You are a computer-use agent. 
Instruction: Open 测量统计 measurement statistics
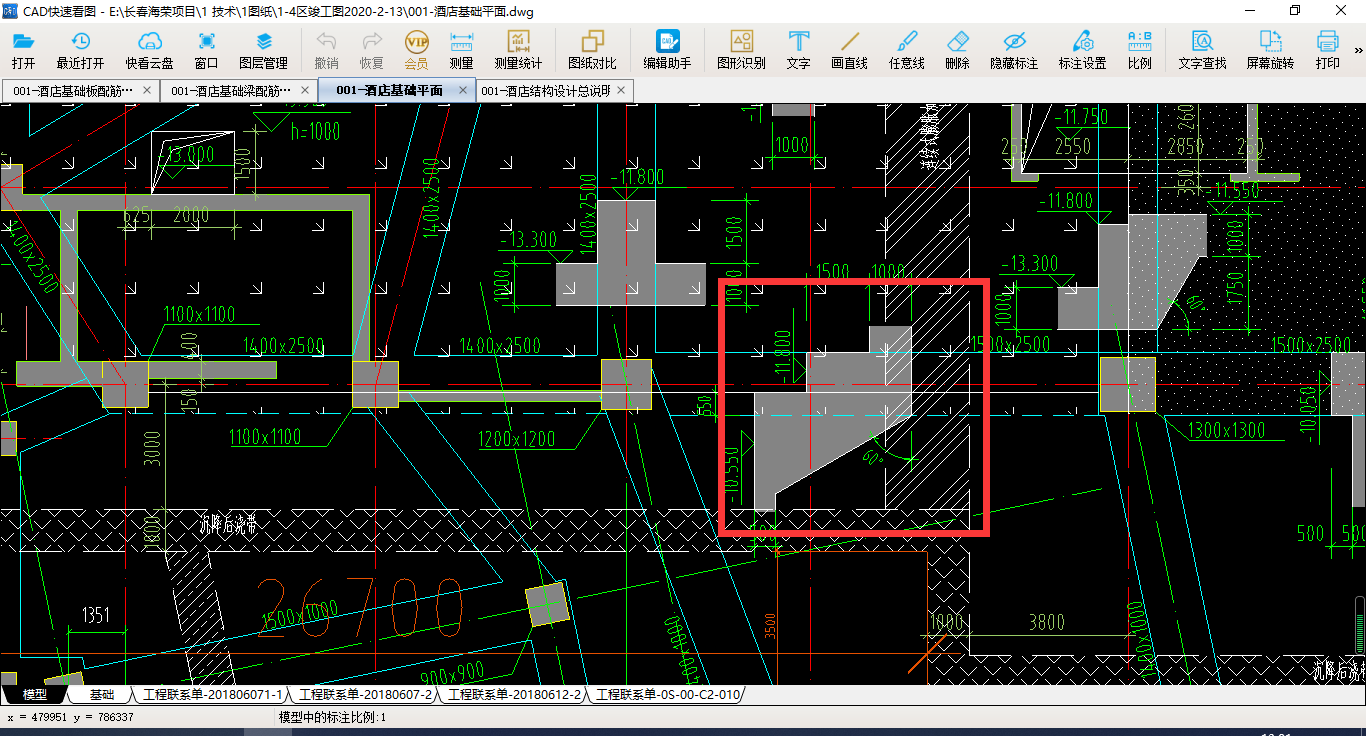click(518, 50)
